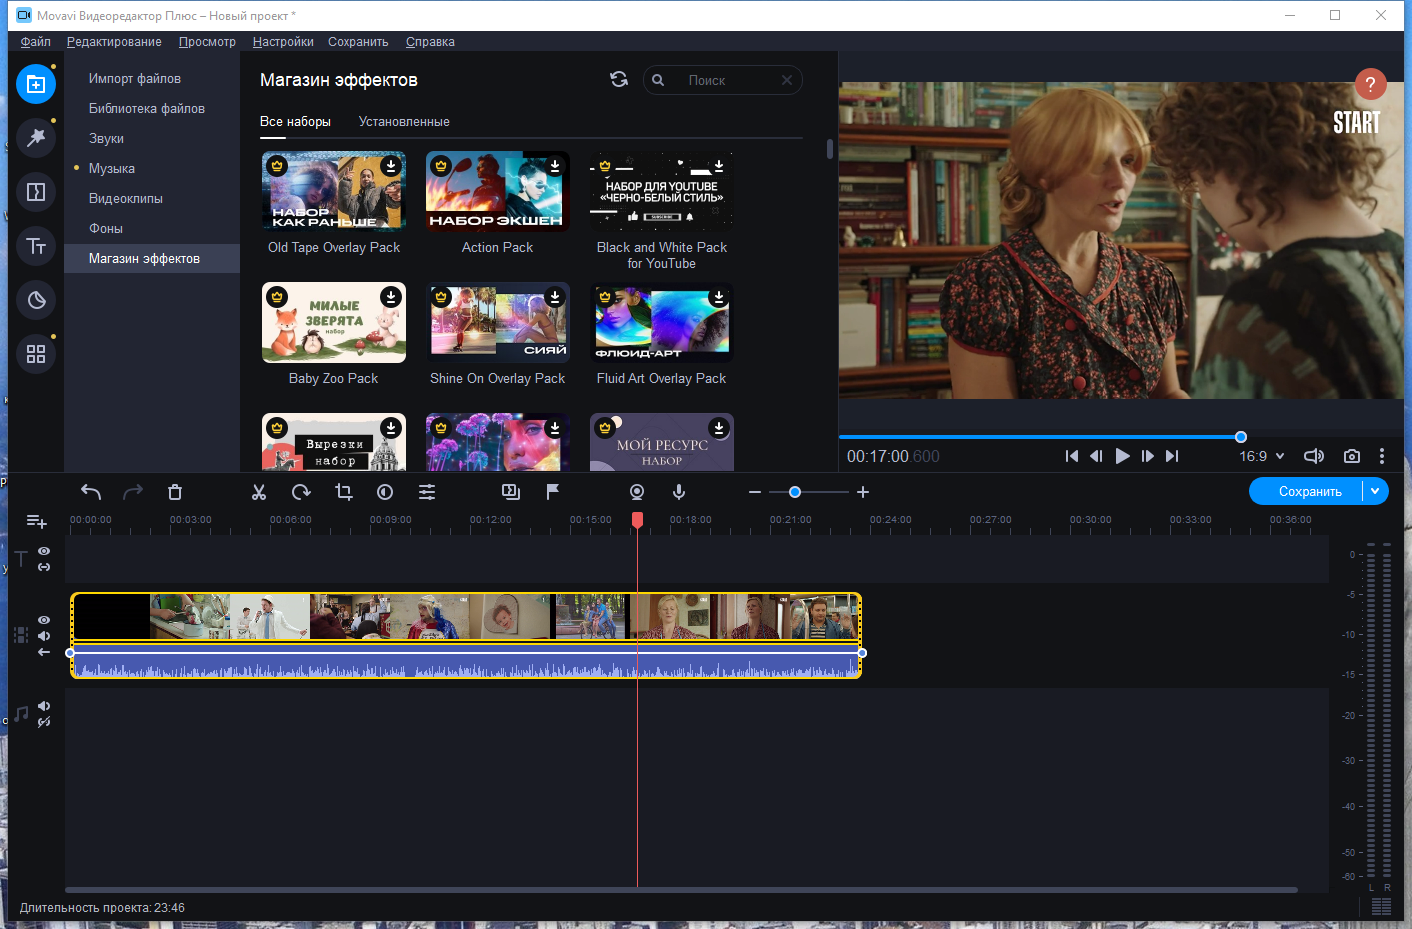Image resolution: width=1412 pixels, height=929 pixels.
Task: Download the Old Tape Overlay Pack
Action: tap(391, 166)
